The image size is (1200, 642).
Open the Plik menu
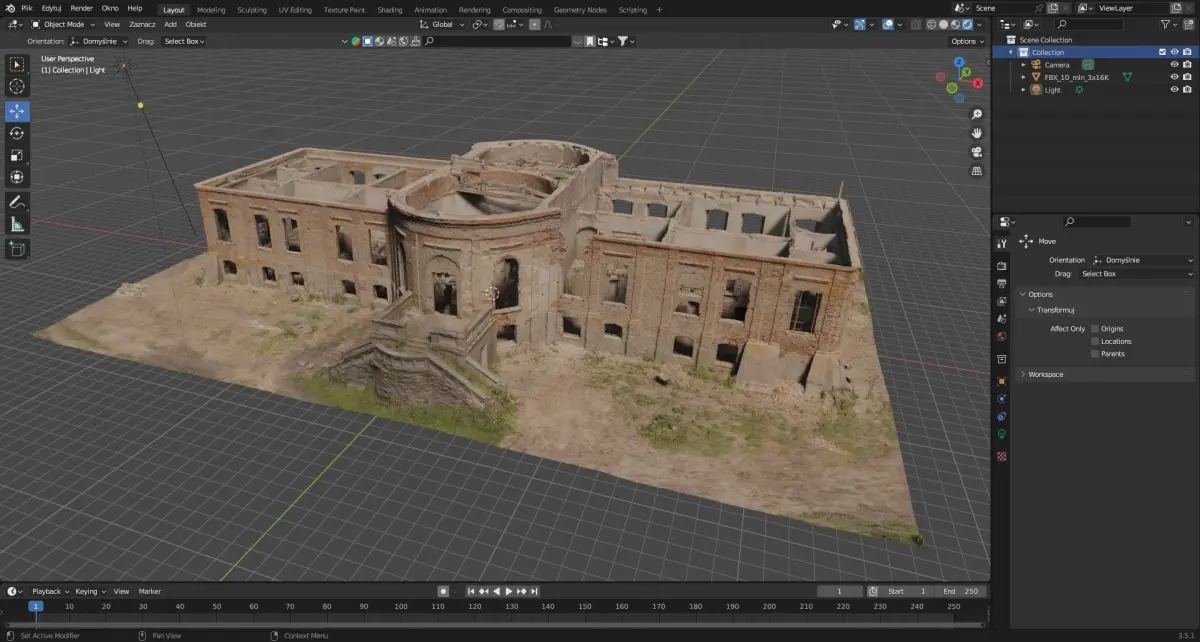27,8
